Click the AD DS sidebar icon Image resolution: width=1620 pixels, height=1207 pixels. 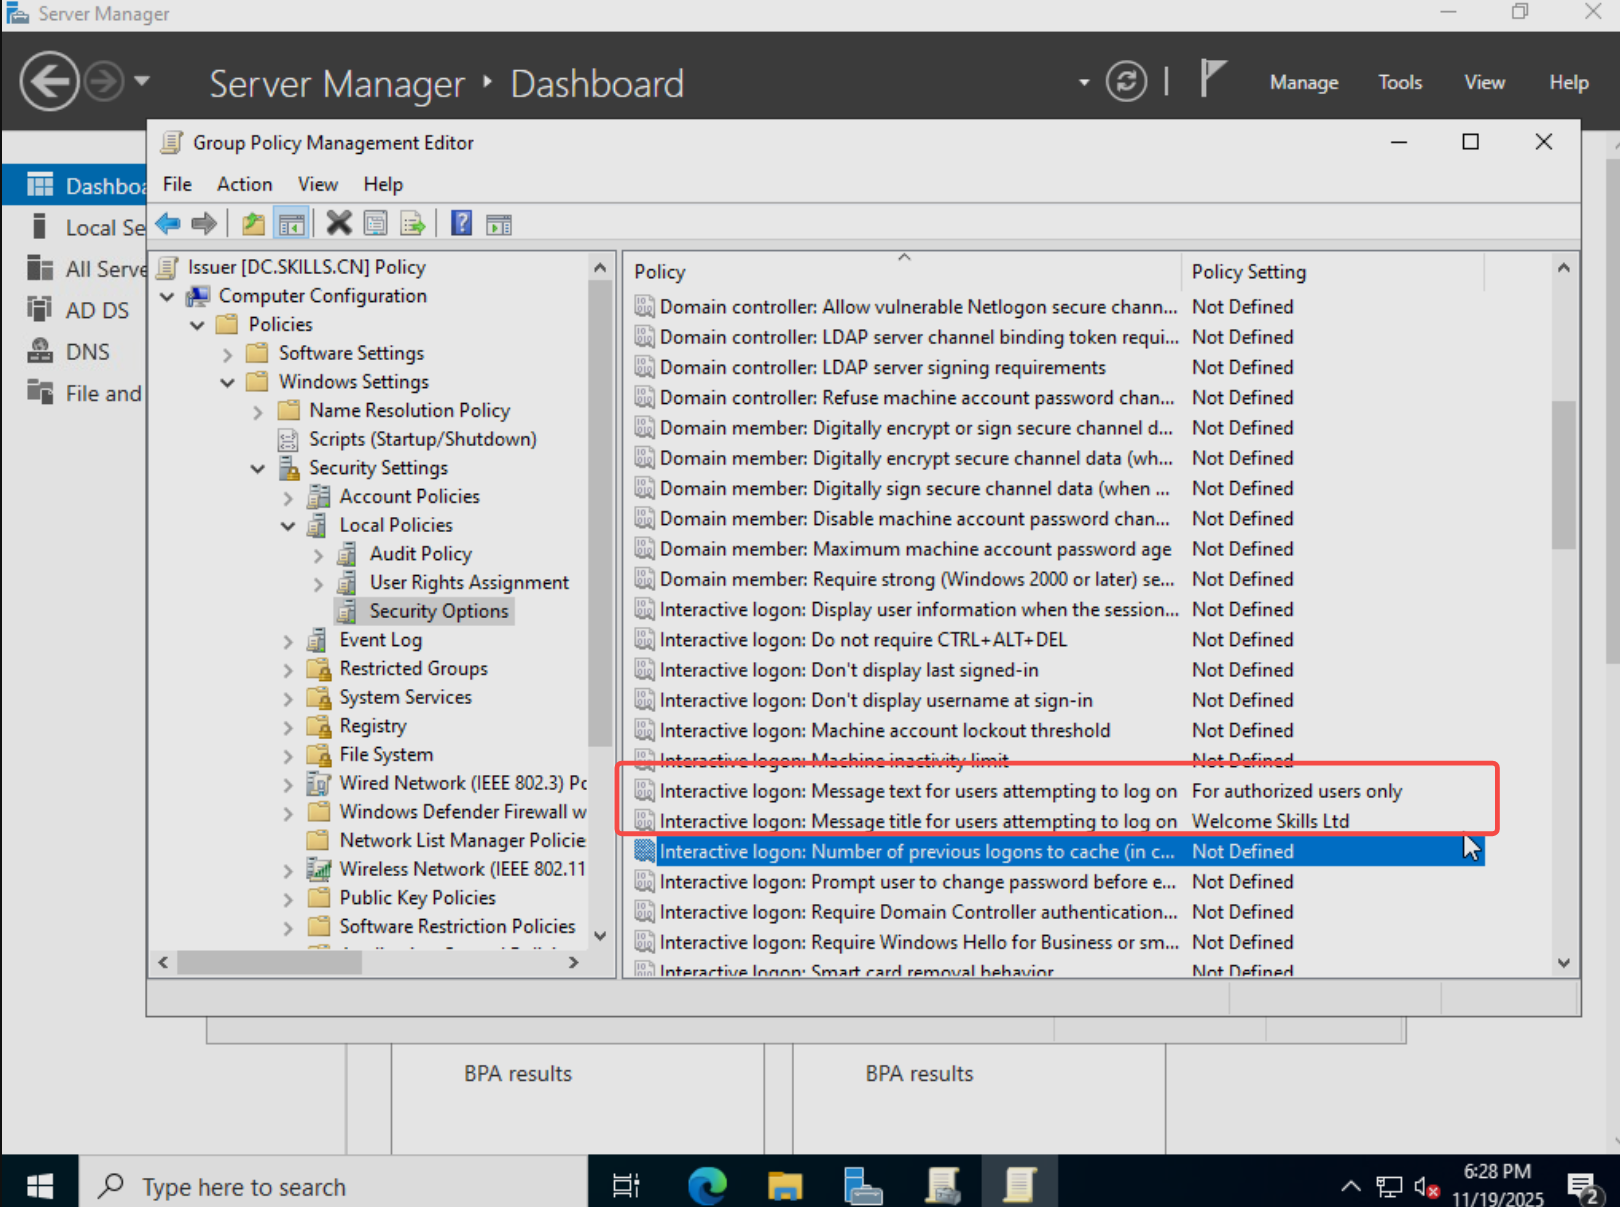[x=40, y=309]
